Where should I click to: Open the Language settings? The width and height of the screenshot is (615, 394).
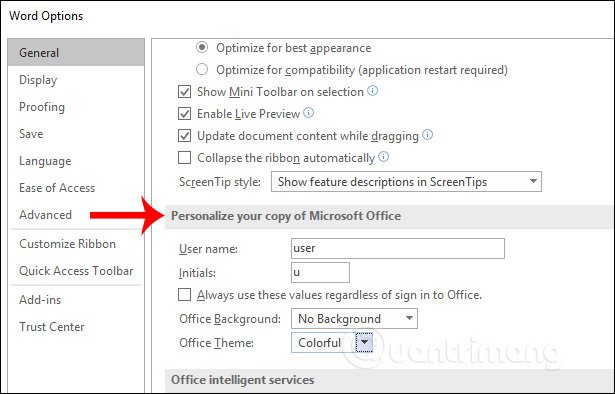(x=45, y=161)
